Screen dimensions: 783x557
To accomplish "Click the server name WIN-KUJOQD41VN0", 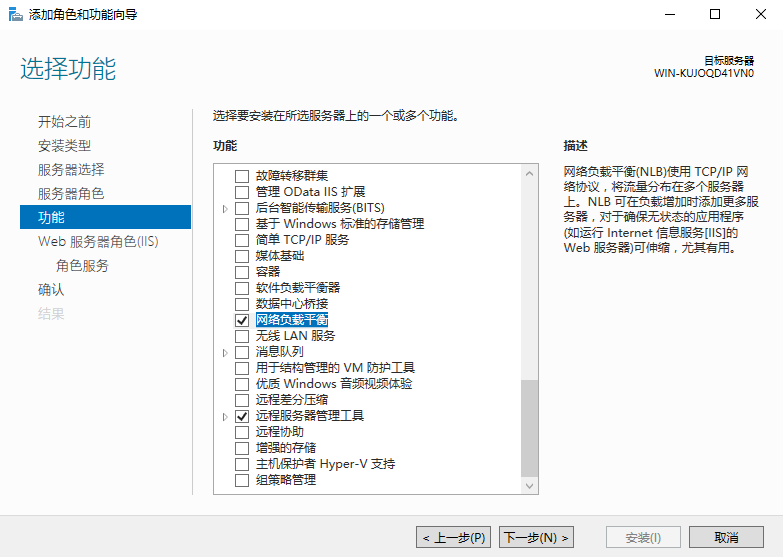I will (704, 73).
